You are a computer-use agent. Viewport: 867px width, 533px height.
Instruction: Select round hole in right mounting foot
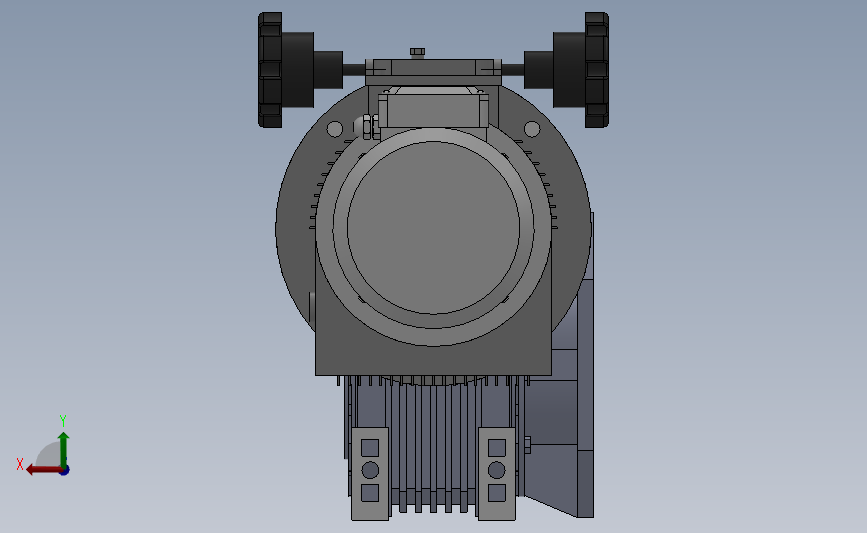497,470
